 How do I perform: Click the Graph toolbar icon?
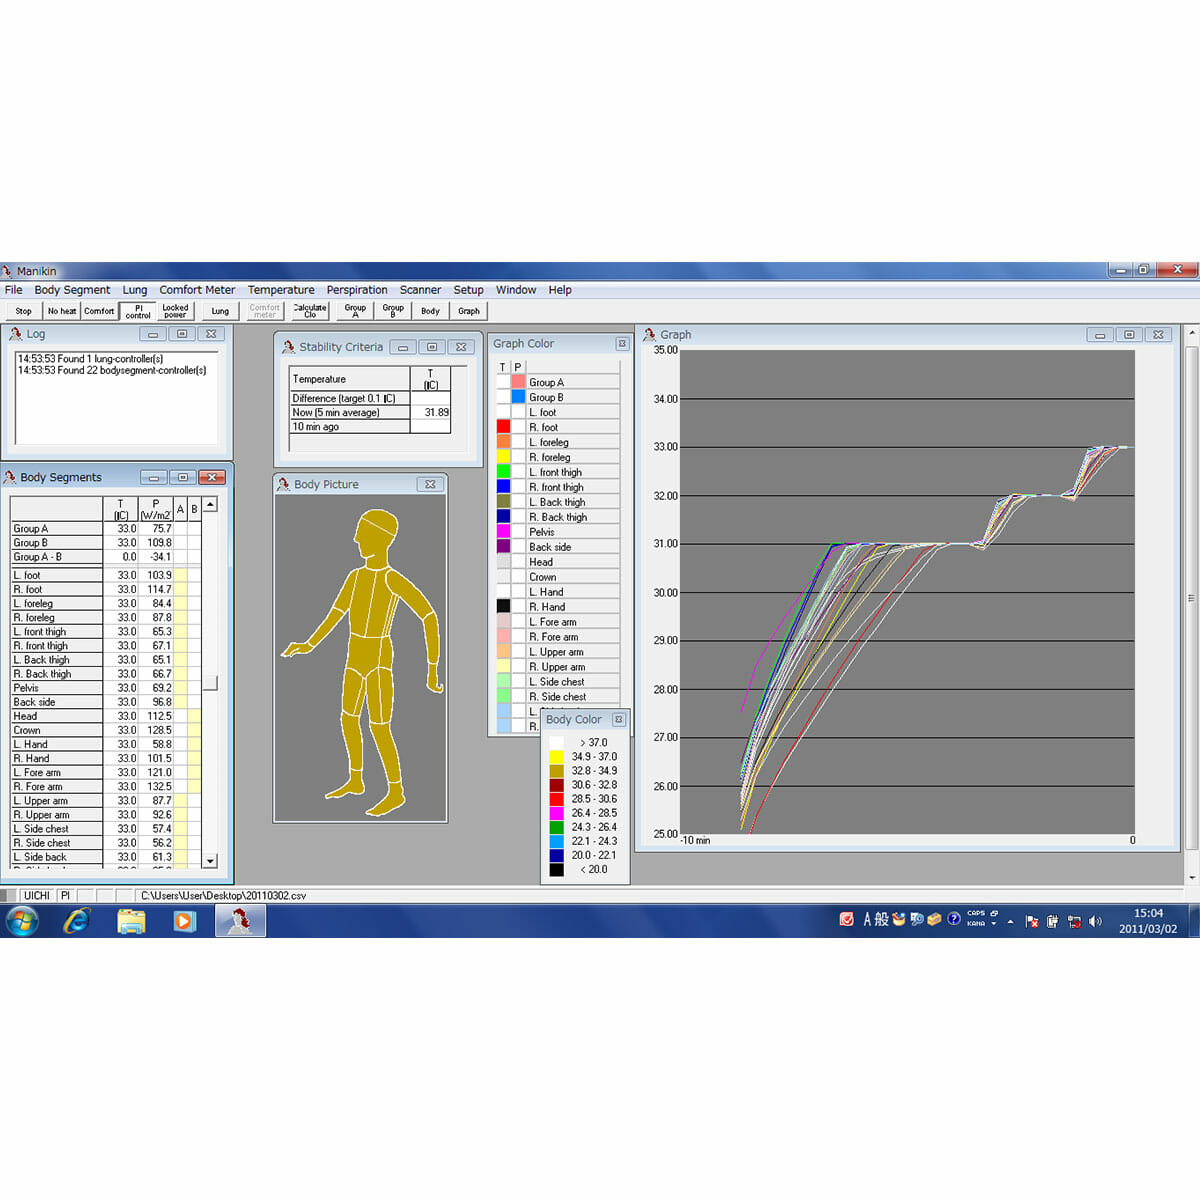468,311
